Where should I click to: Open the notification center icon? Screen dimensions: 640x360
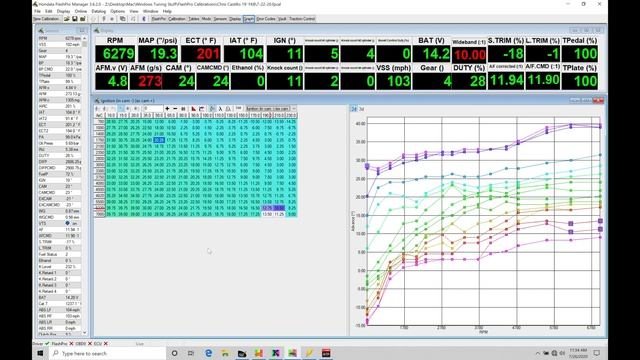[x=596, y=353]
